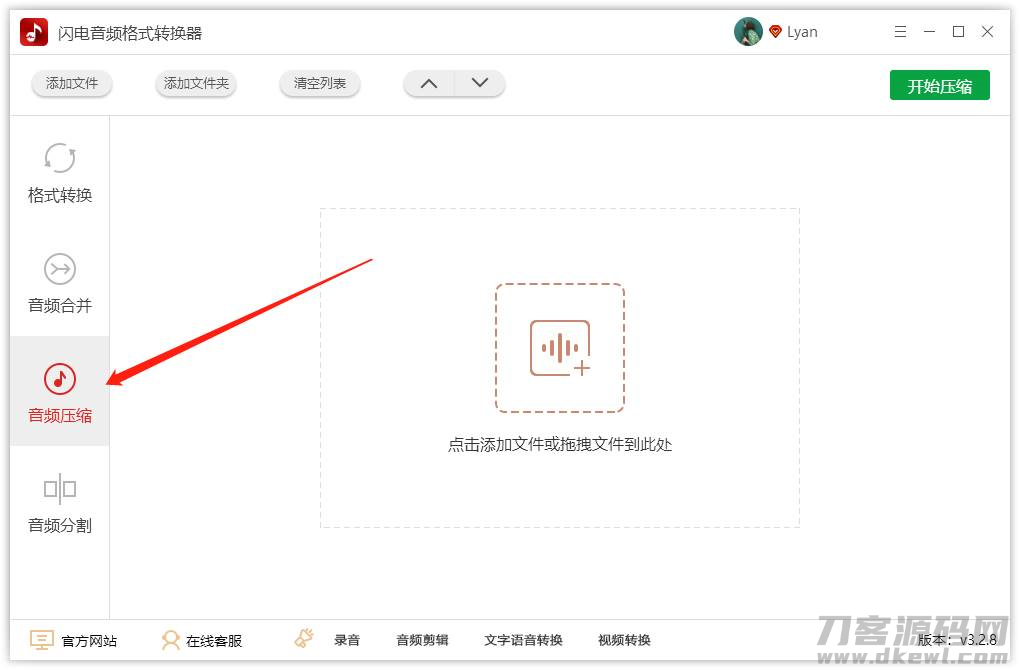Image resolution: width=1020 pixels, height=670 pixels.
Task: Click the monitor icon beside 官方网站
Action: point(42,640)
